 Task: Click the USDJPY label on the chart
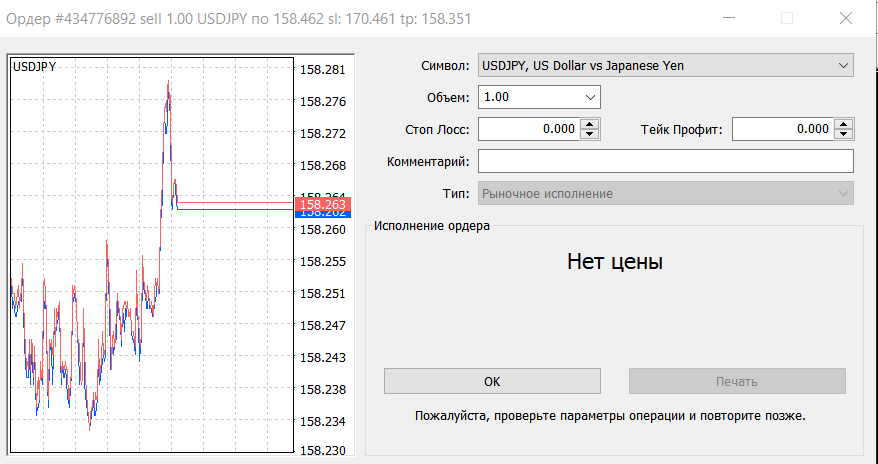point(34,67)
